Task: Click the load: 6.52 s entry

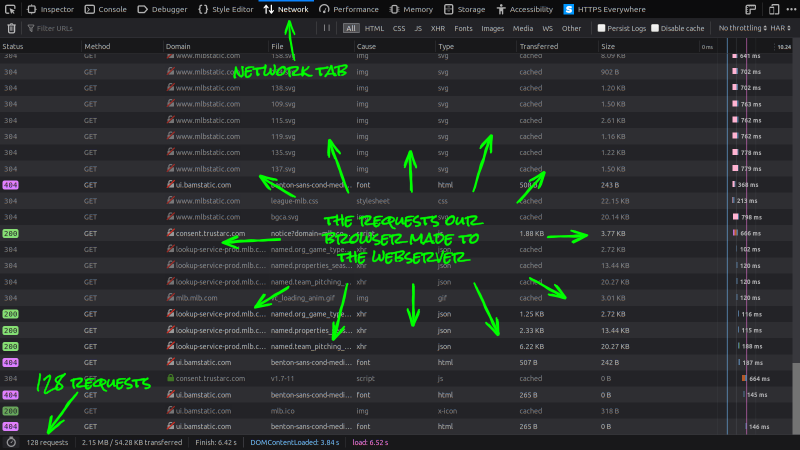Action: point(370,442)
